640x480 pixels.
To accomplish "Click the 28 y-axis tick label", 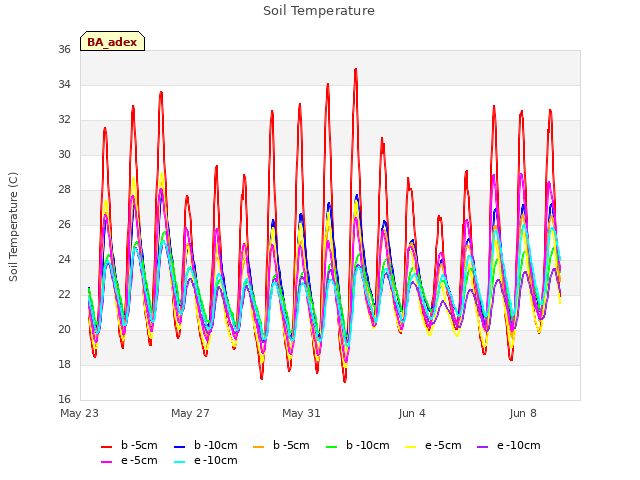I will point(64,190).
